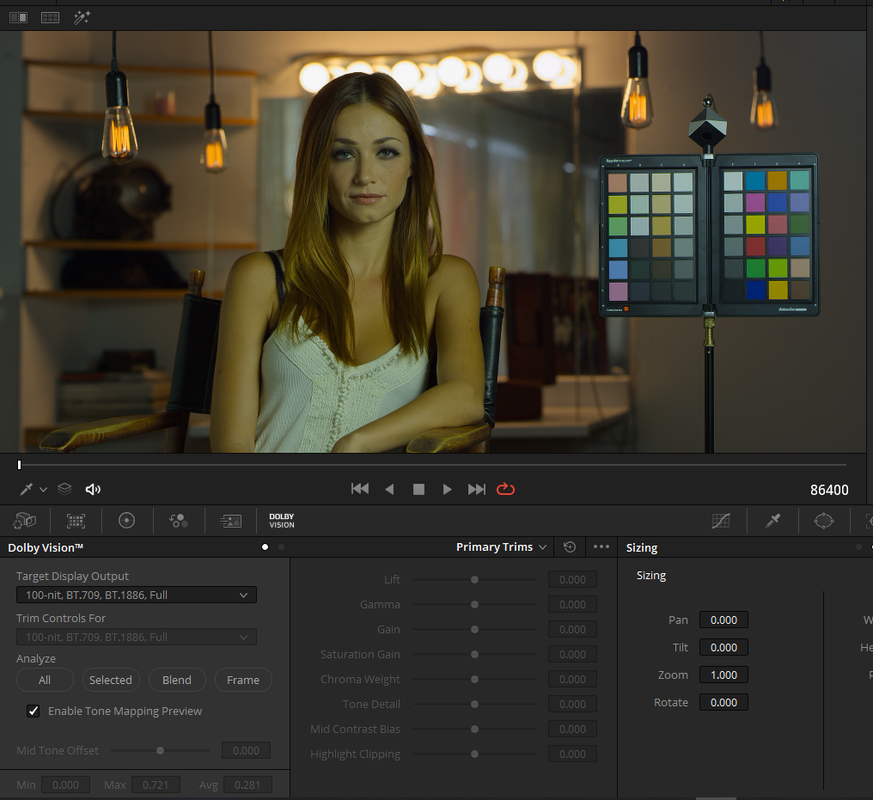Click the Zoom value field
Viewport: 873px width, 800px height.
(x=724, y=675)
